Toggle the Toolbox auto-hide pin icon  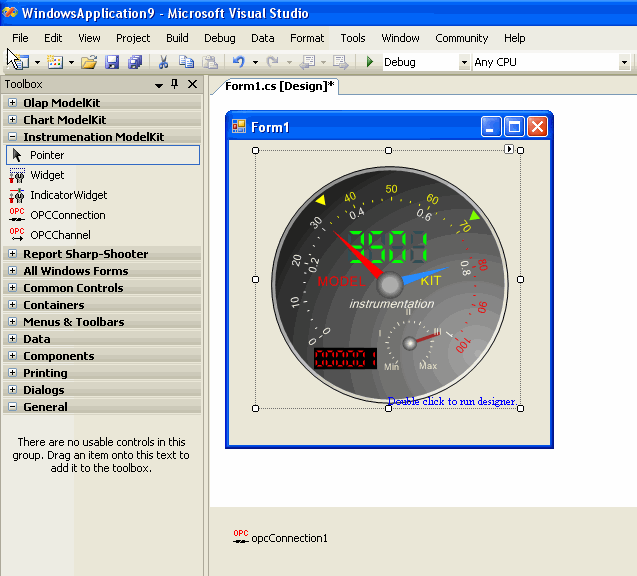[x=175, y=84]
